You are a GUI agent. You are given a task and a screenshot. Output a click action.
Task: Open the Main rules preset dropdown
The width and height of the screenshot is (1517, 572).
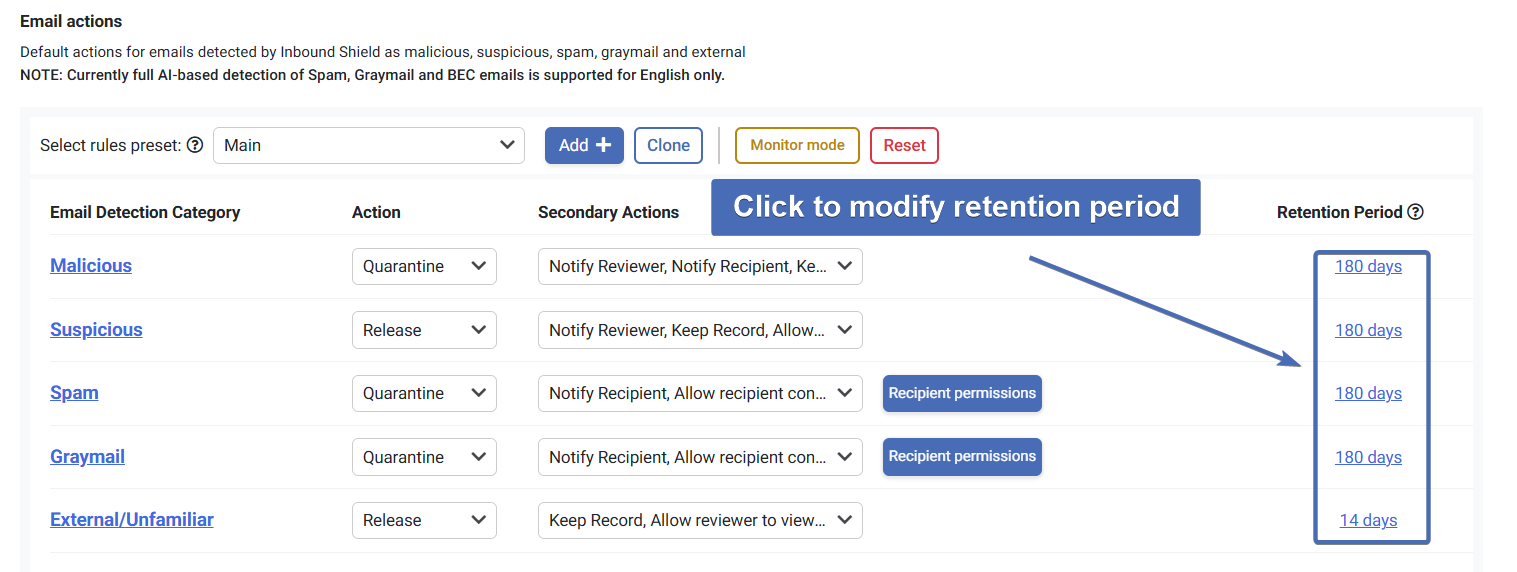click(x=369, y=145)
